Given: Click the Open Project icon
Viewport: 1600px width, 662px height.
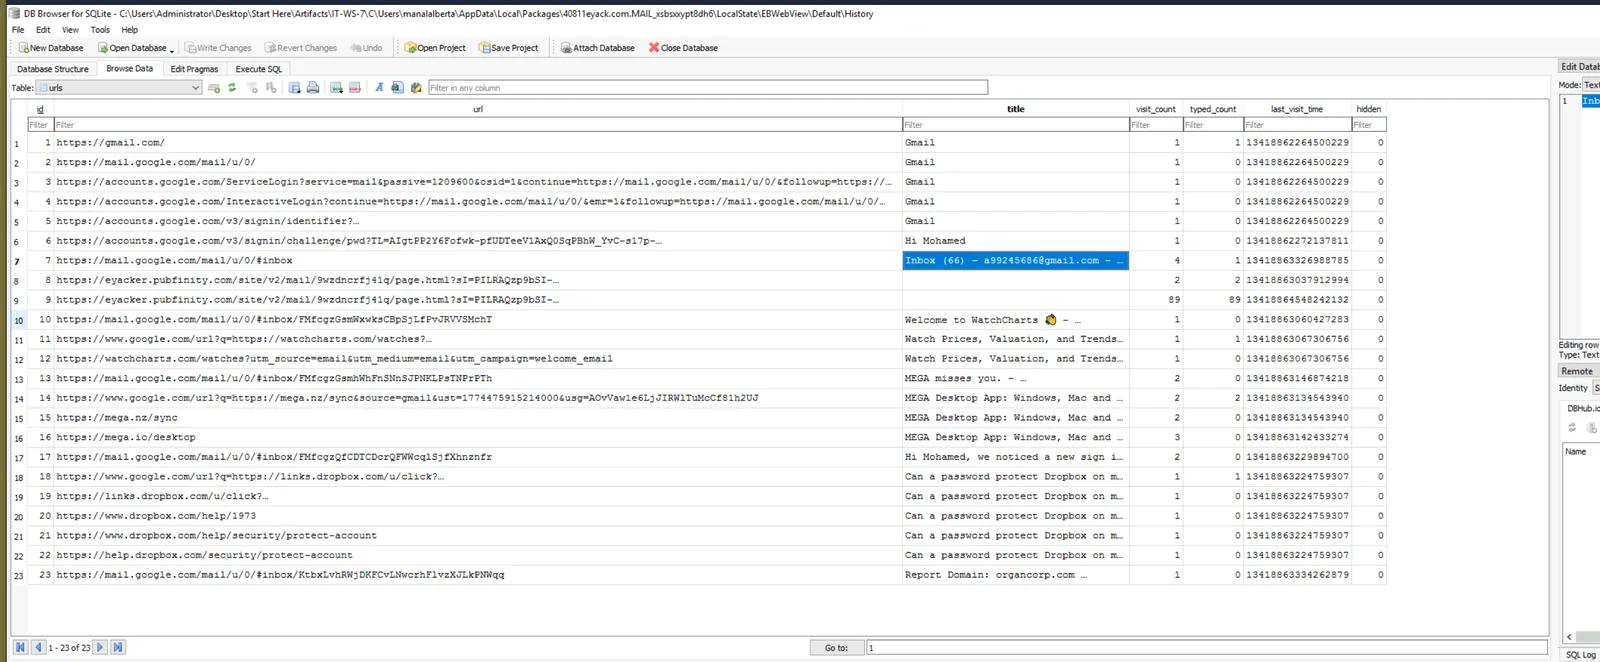Looking at the screenshot, I should coord(410,48).
